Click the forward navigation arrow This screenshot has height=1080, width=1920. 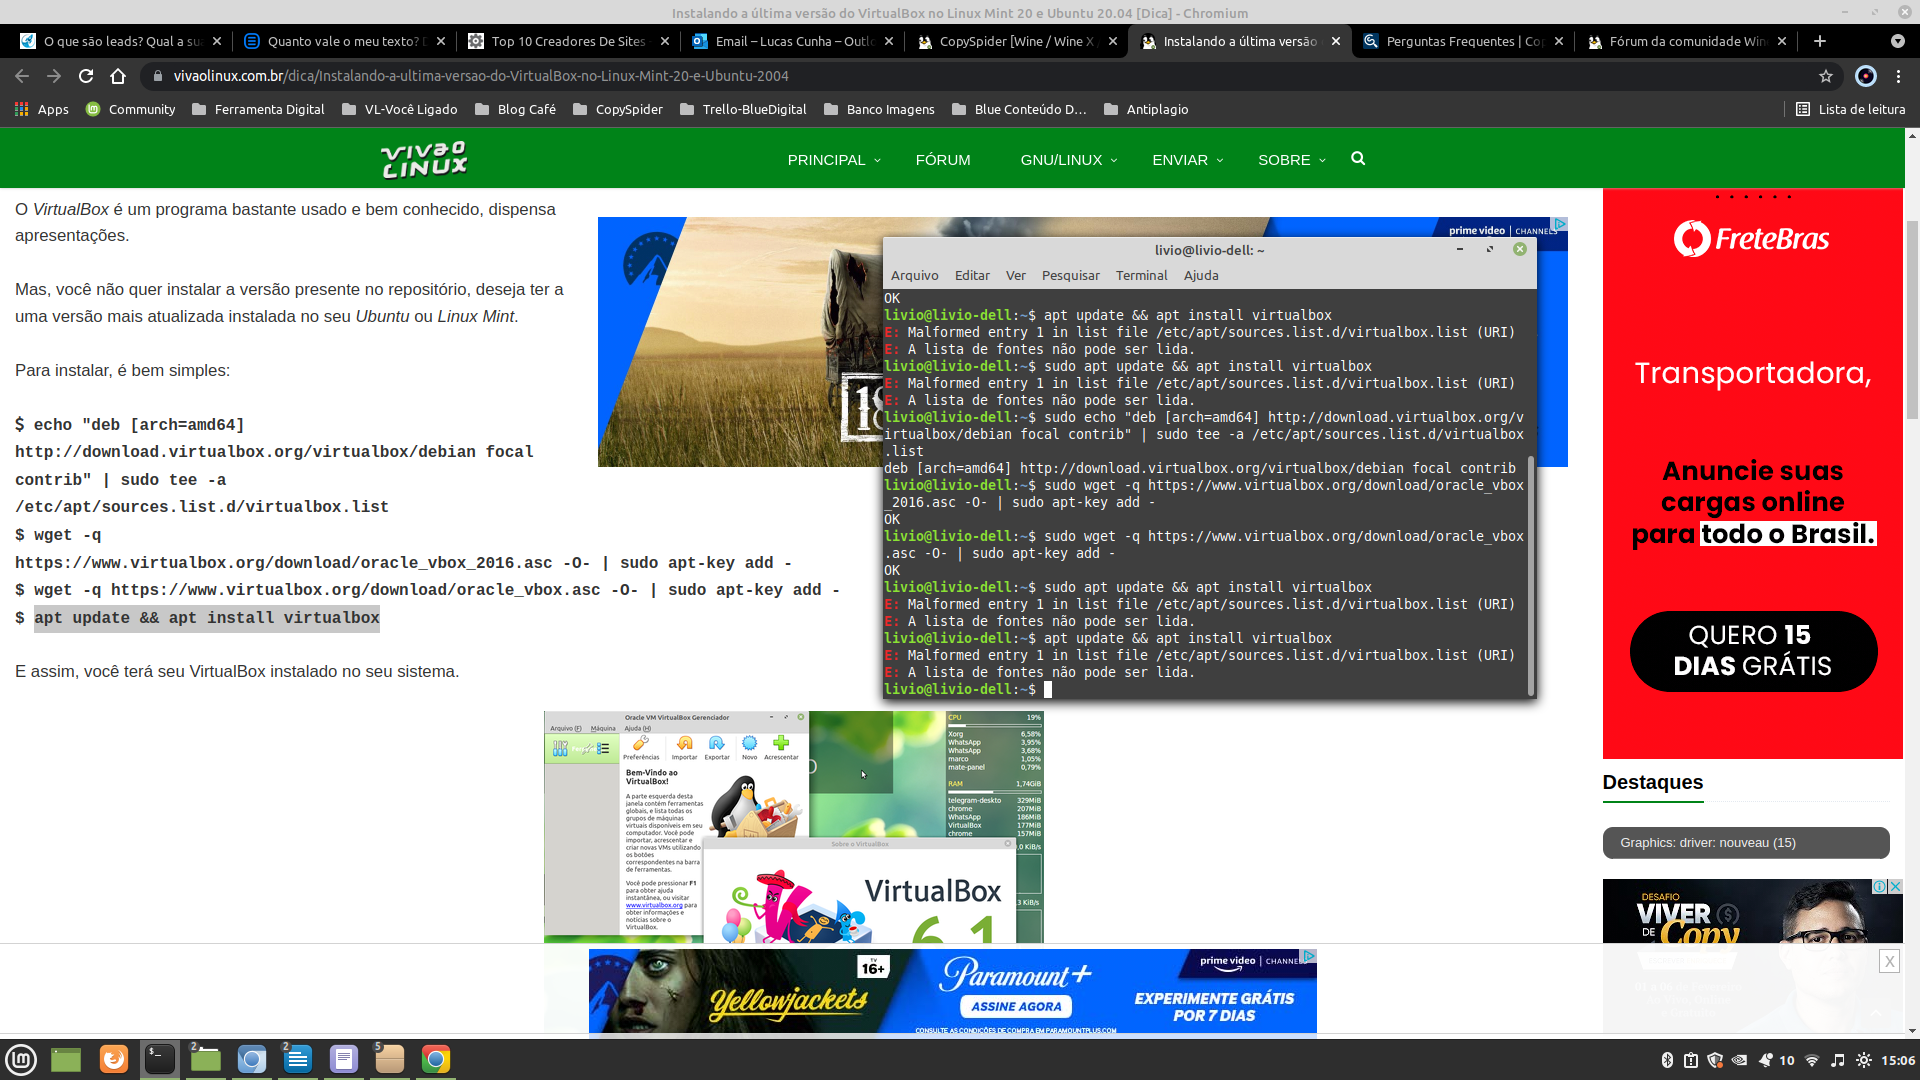tap(54, 76)
